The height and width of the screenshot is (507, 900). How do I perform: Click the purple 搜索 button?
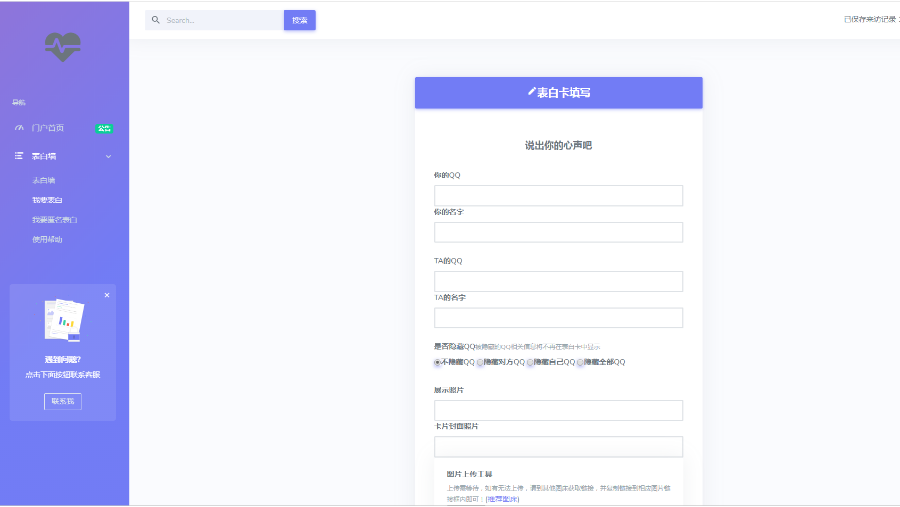pyautogui.click(x=300, y=20)
